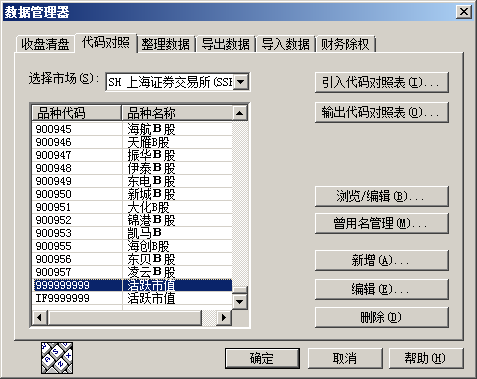Switch to the 整理数据 tab

point(166,44)
